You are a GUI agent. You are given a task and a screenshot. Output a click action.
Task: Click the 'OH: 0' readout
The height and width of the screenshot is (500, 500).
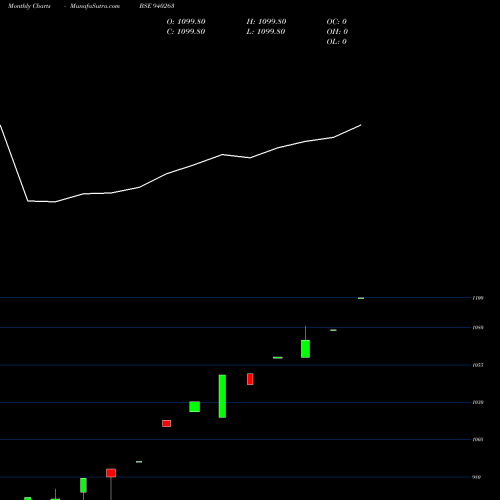[337, 32]
